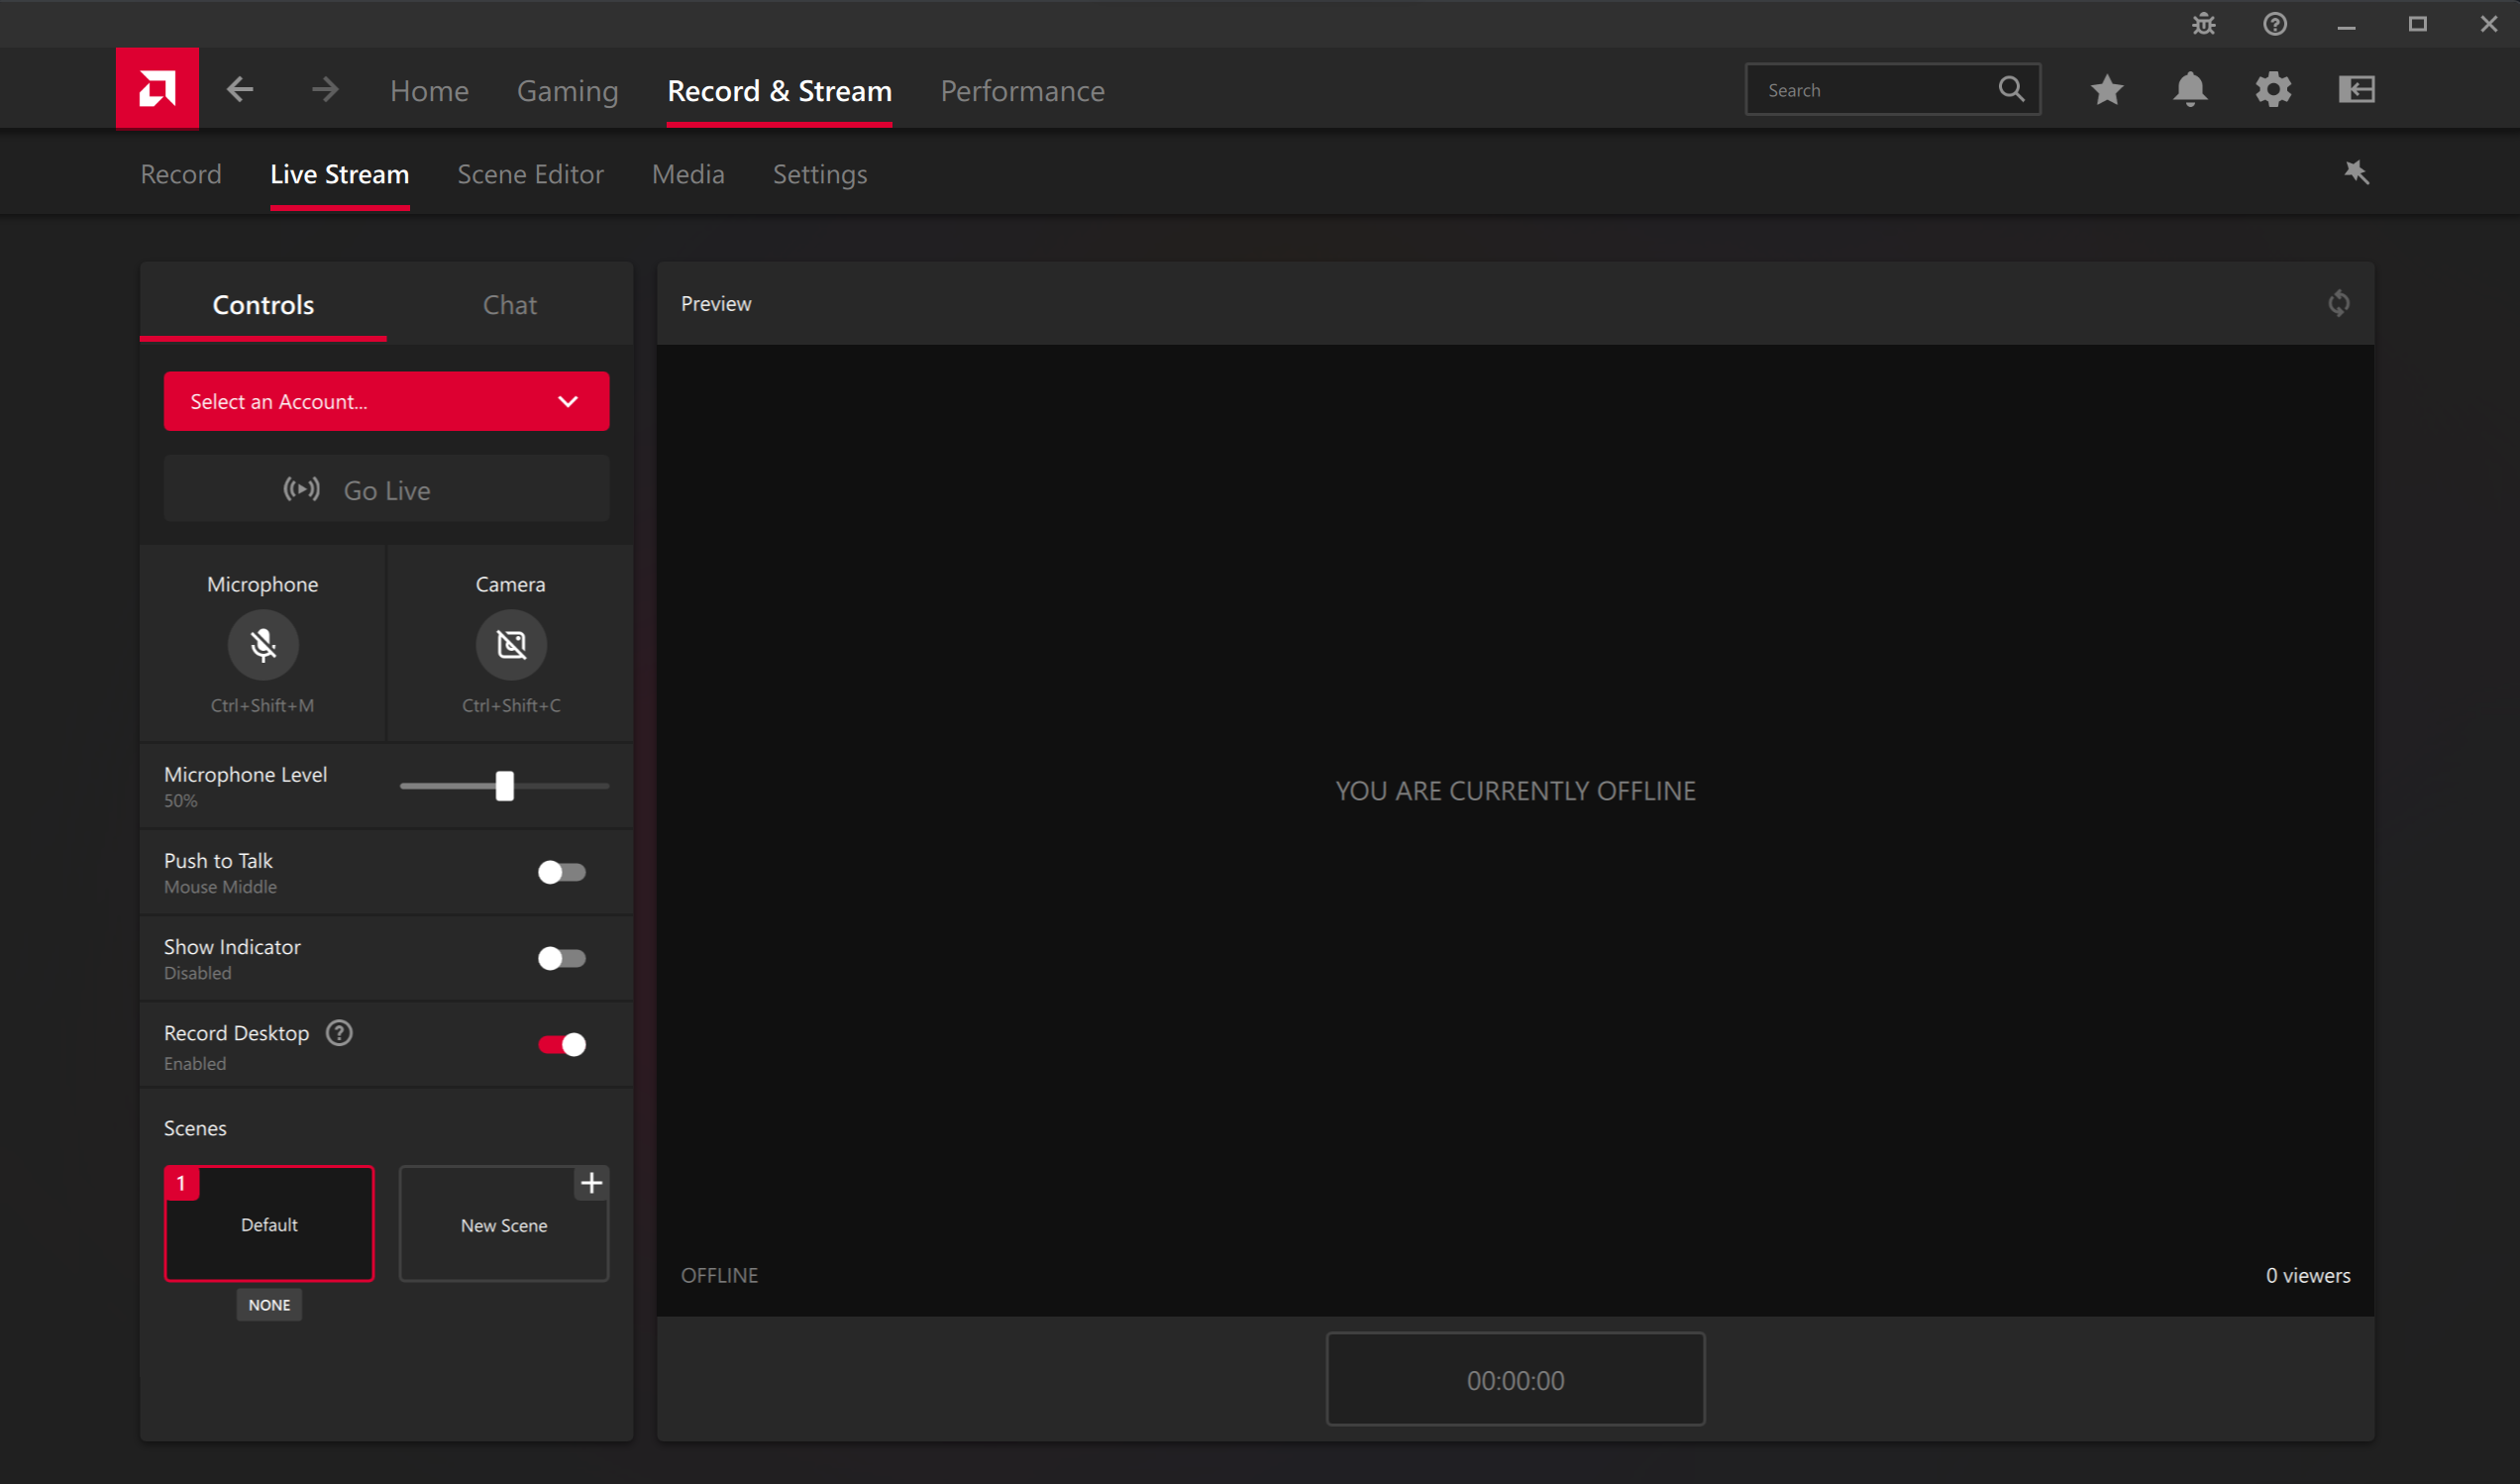2520x1484 pixels.
Task: Click the refresh Preview icon
Action: (x=2338, y=302)
